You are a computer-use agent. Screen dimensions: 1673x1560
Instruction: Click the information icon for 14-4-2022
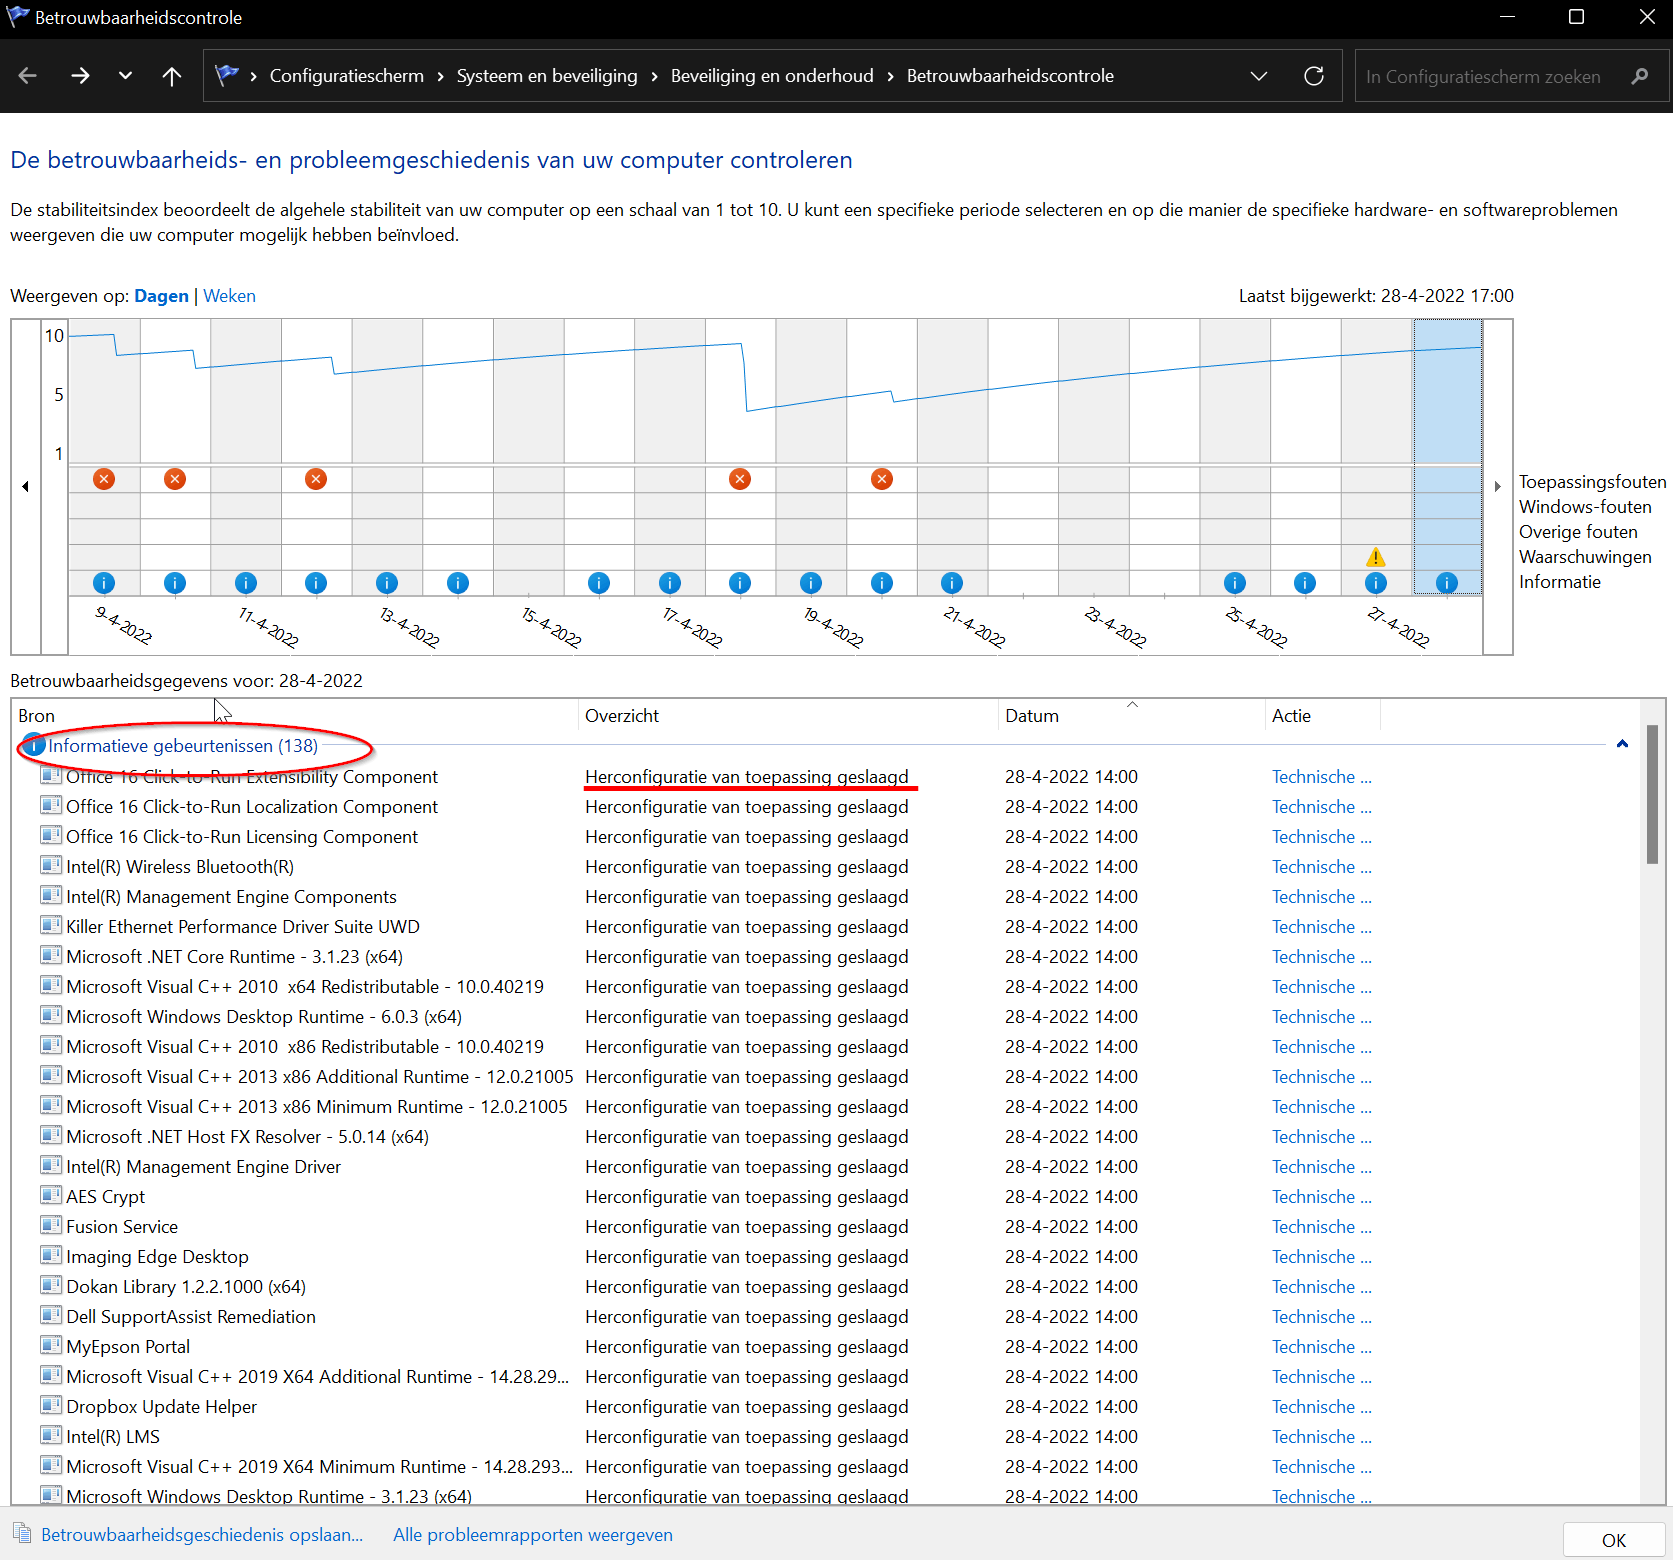(458, 583)
